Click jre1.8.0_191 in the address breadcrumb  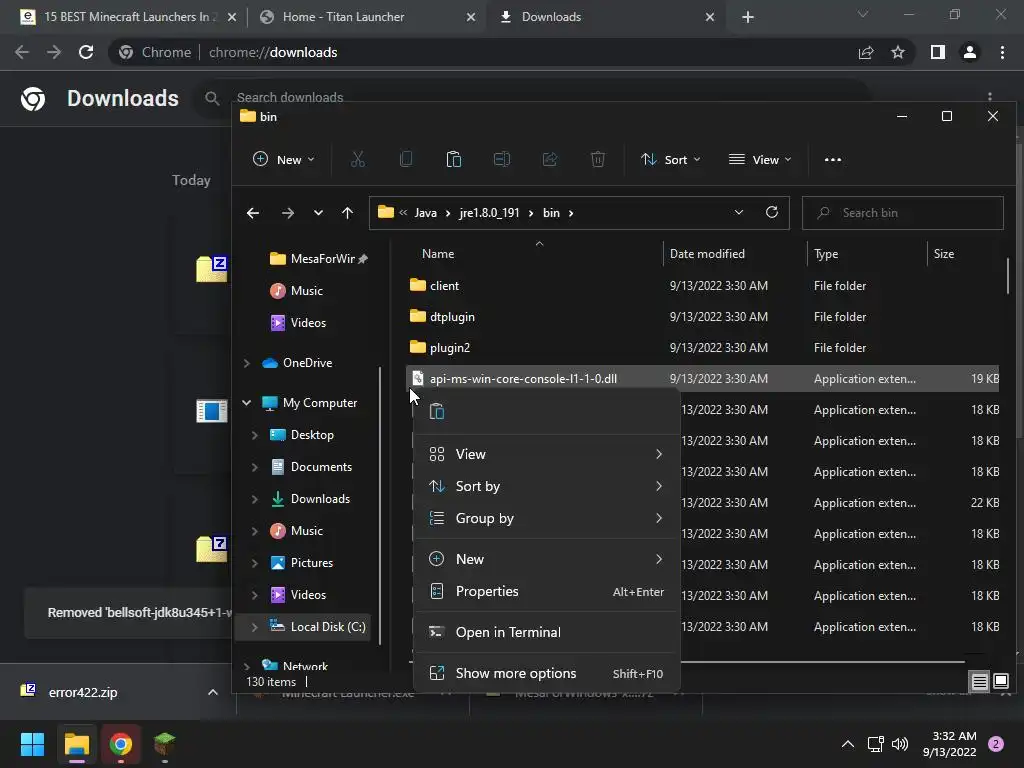489,213
